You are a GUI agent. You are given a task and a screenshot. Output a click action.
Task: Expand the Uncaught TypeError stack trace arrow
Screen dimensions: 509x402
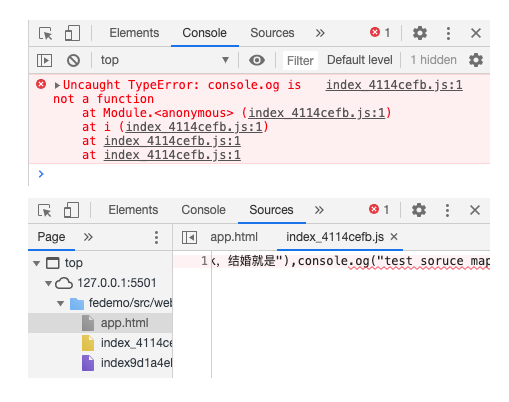pyautogui.click(x=57, y=85)
